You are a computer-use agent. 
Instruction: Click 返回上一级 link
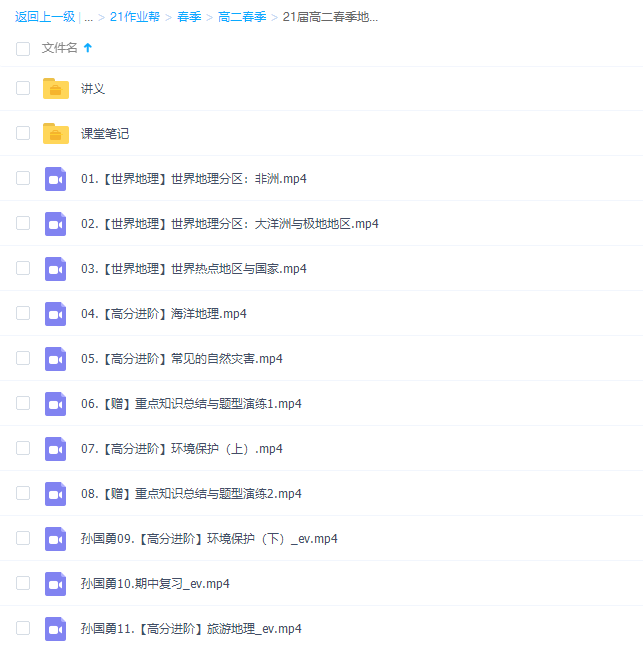(x=45, y=17)
